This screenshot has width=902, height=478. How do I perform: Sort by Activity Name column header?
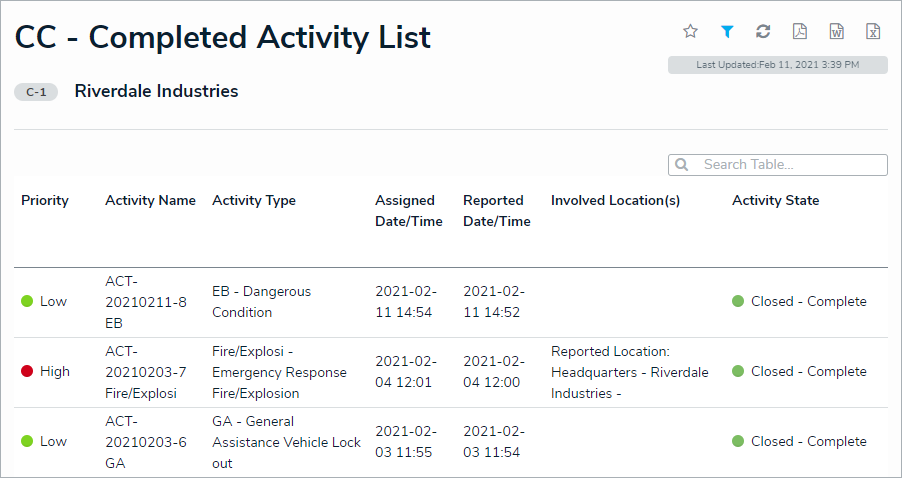point(150,201)
